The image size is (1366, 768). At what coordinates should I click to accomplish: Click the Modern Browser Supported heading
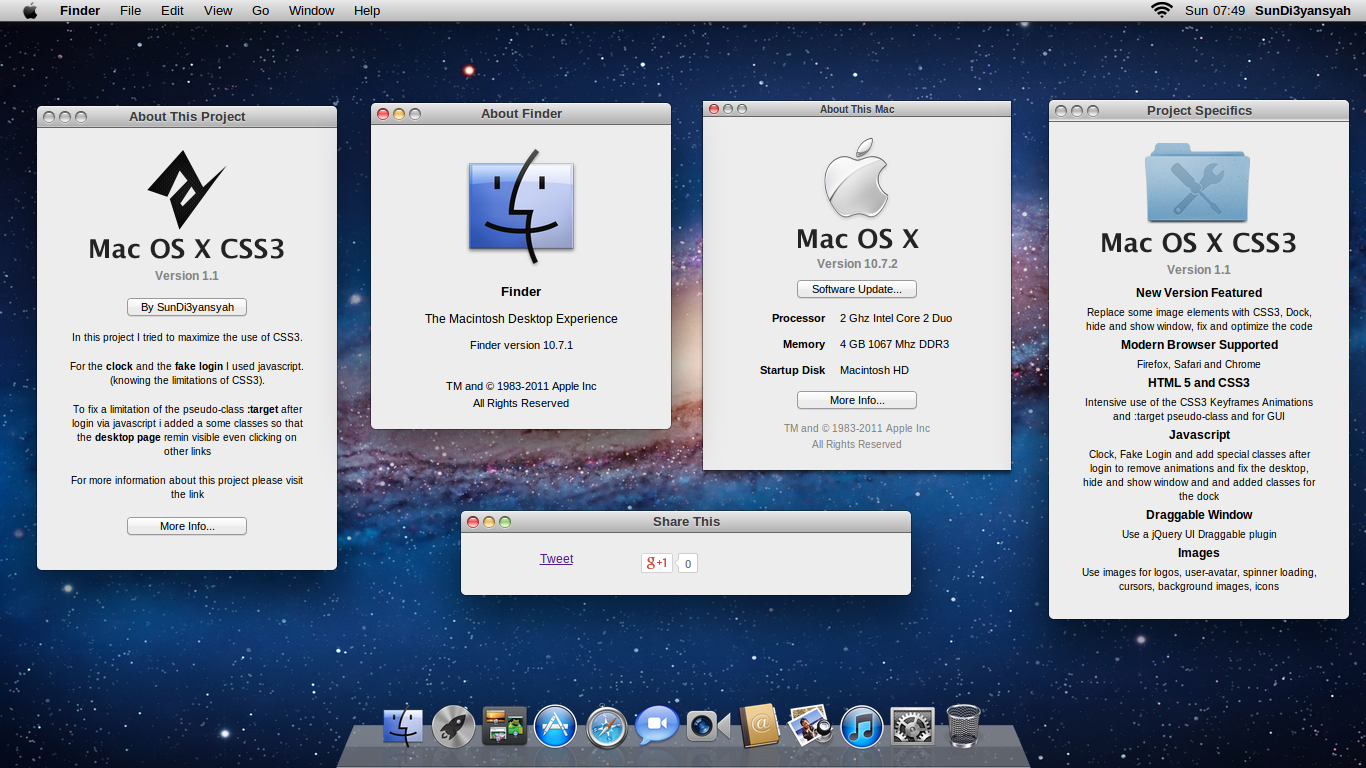[1199, 345]
